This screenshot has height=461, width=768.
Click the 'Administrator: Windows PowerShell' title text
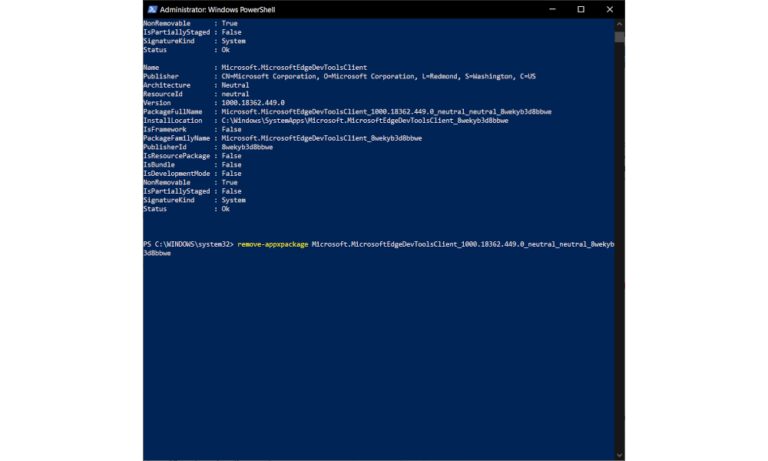coord(217,9)
